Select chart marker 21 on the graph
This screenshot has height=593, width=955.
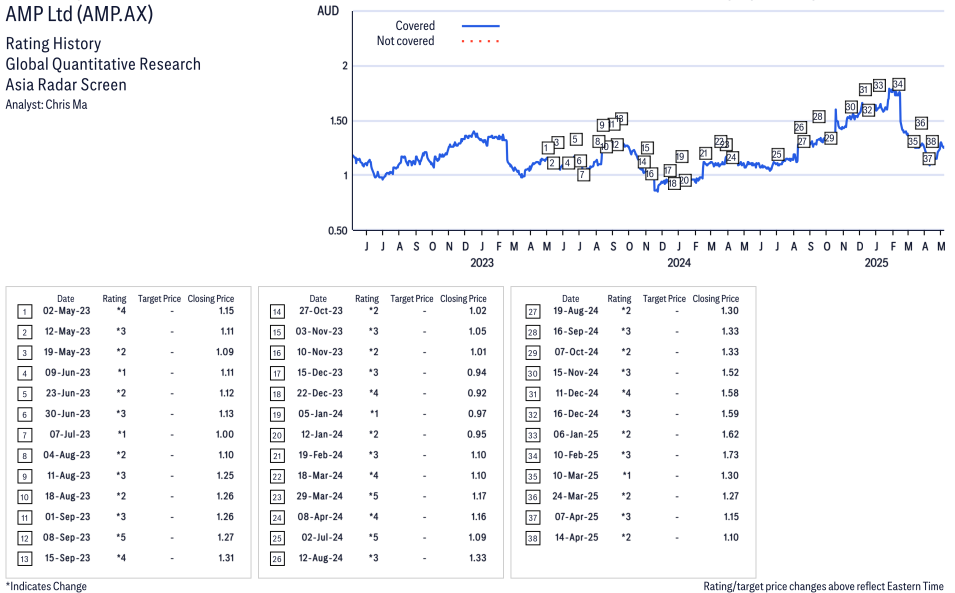coord(705,153)
